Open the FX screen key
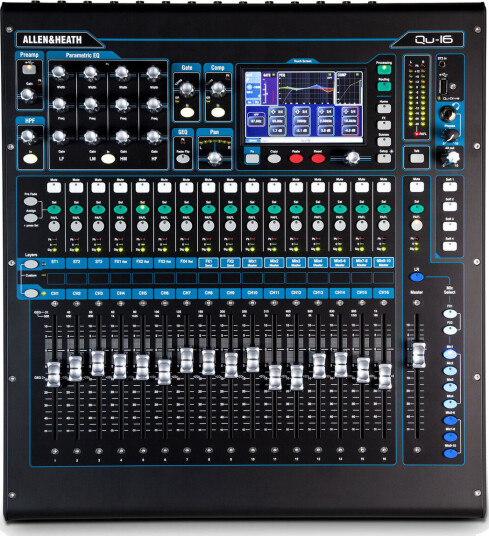Image resolution: width=489 pixels, height=536 pixels. (384, 125)
